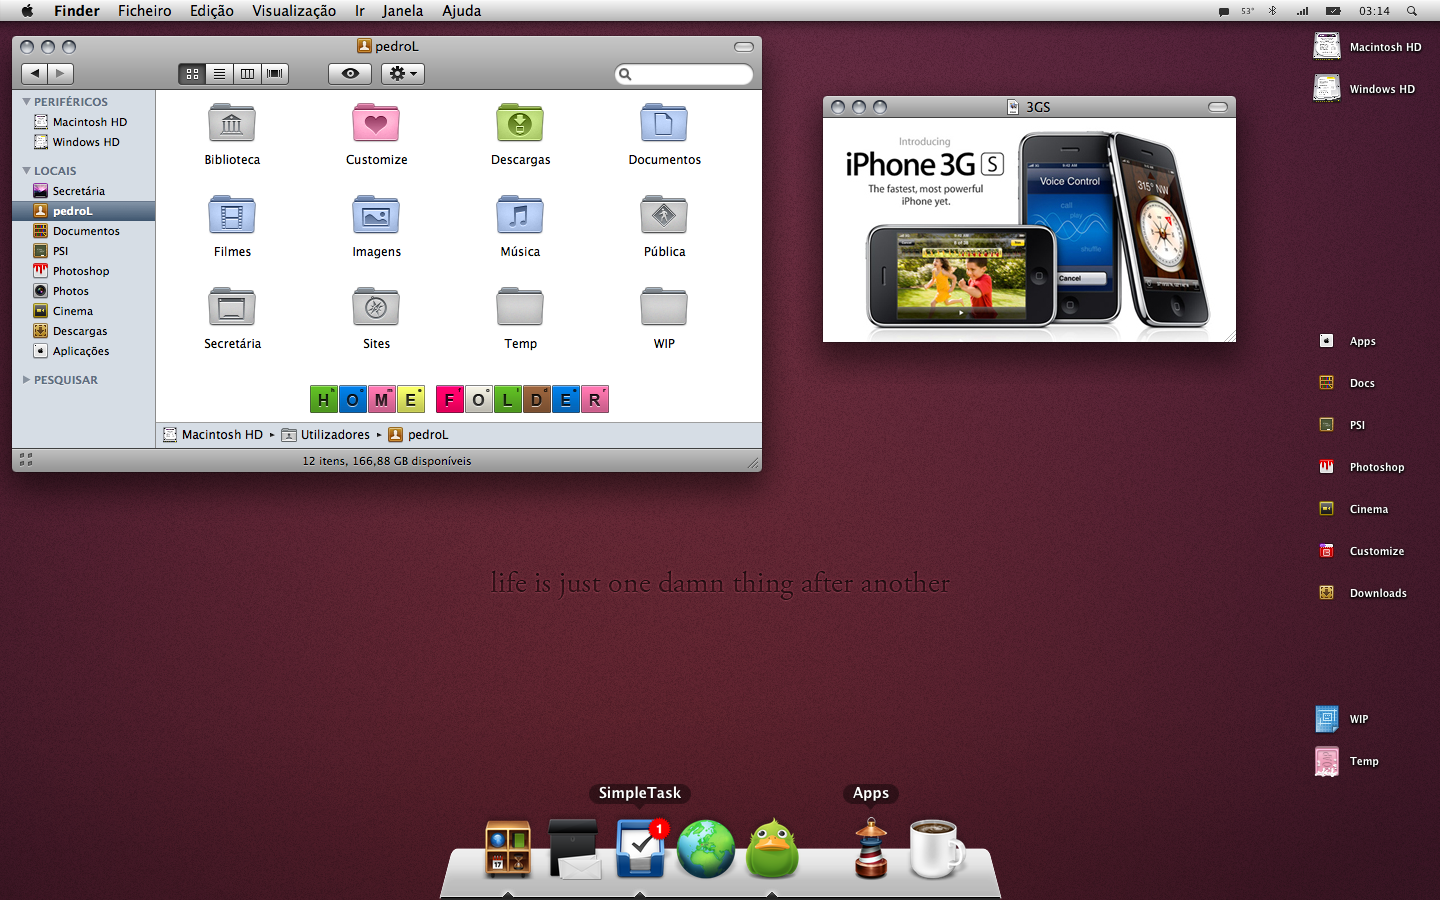Open the Ficheiro menu
Viewport: 1440px width, 900px height.
point(145,11)
